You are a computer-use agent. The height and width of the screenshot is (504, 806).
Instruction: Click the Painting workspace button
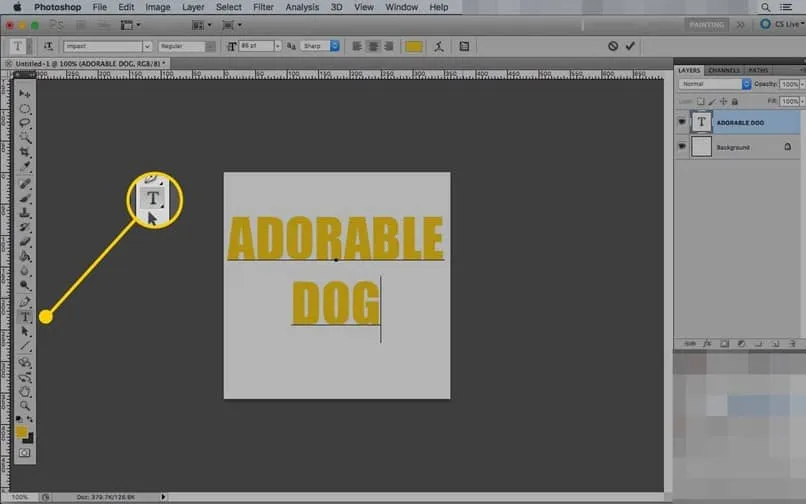click(708, 24)
